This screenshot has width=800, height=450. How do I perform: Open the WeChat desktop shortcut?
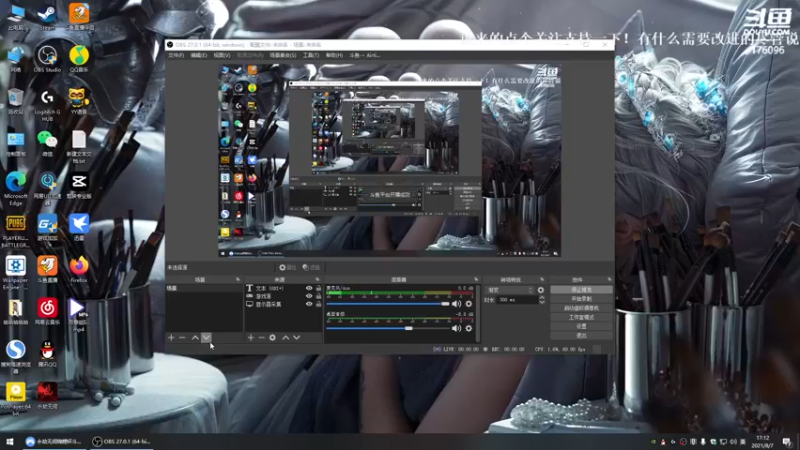pos(47,143)
